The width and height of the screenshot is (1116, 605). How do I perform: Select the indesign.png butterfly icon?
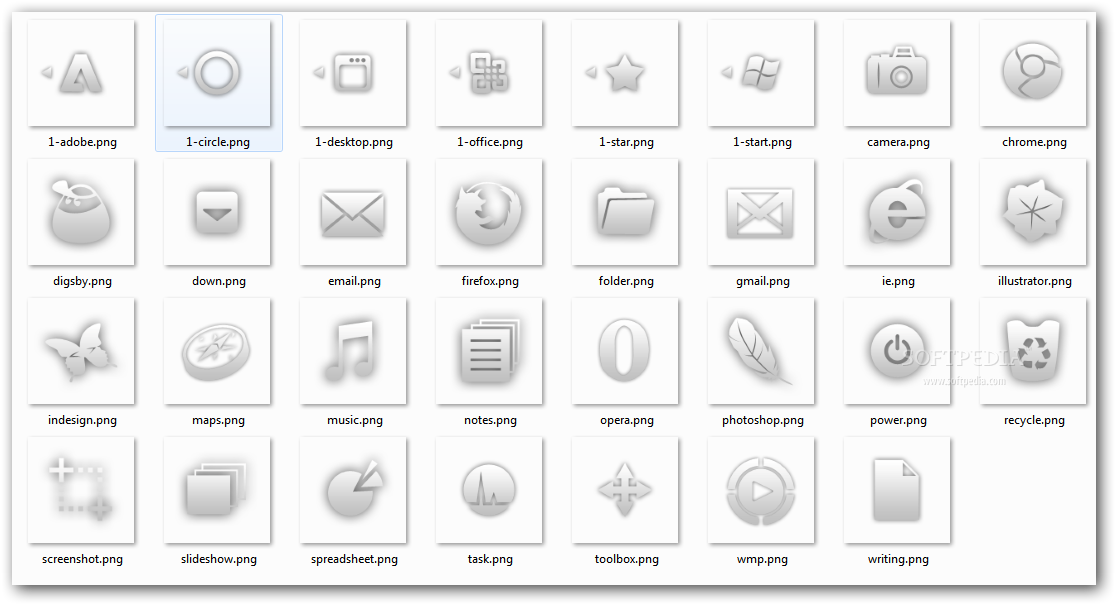click(81, 351)
